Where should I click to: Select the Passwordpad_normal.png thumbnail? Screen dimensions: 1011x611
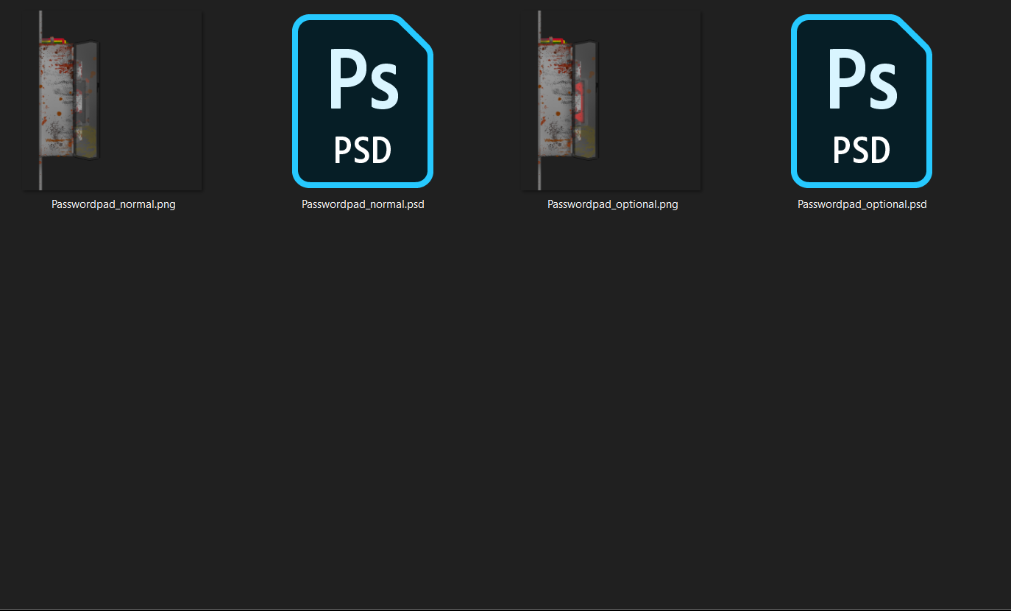click(x=113, y=101)
